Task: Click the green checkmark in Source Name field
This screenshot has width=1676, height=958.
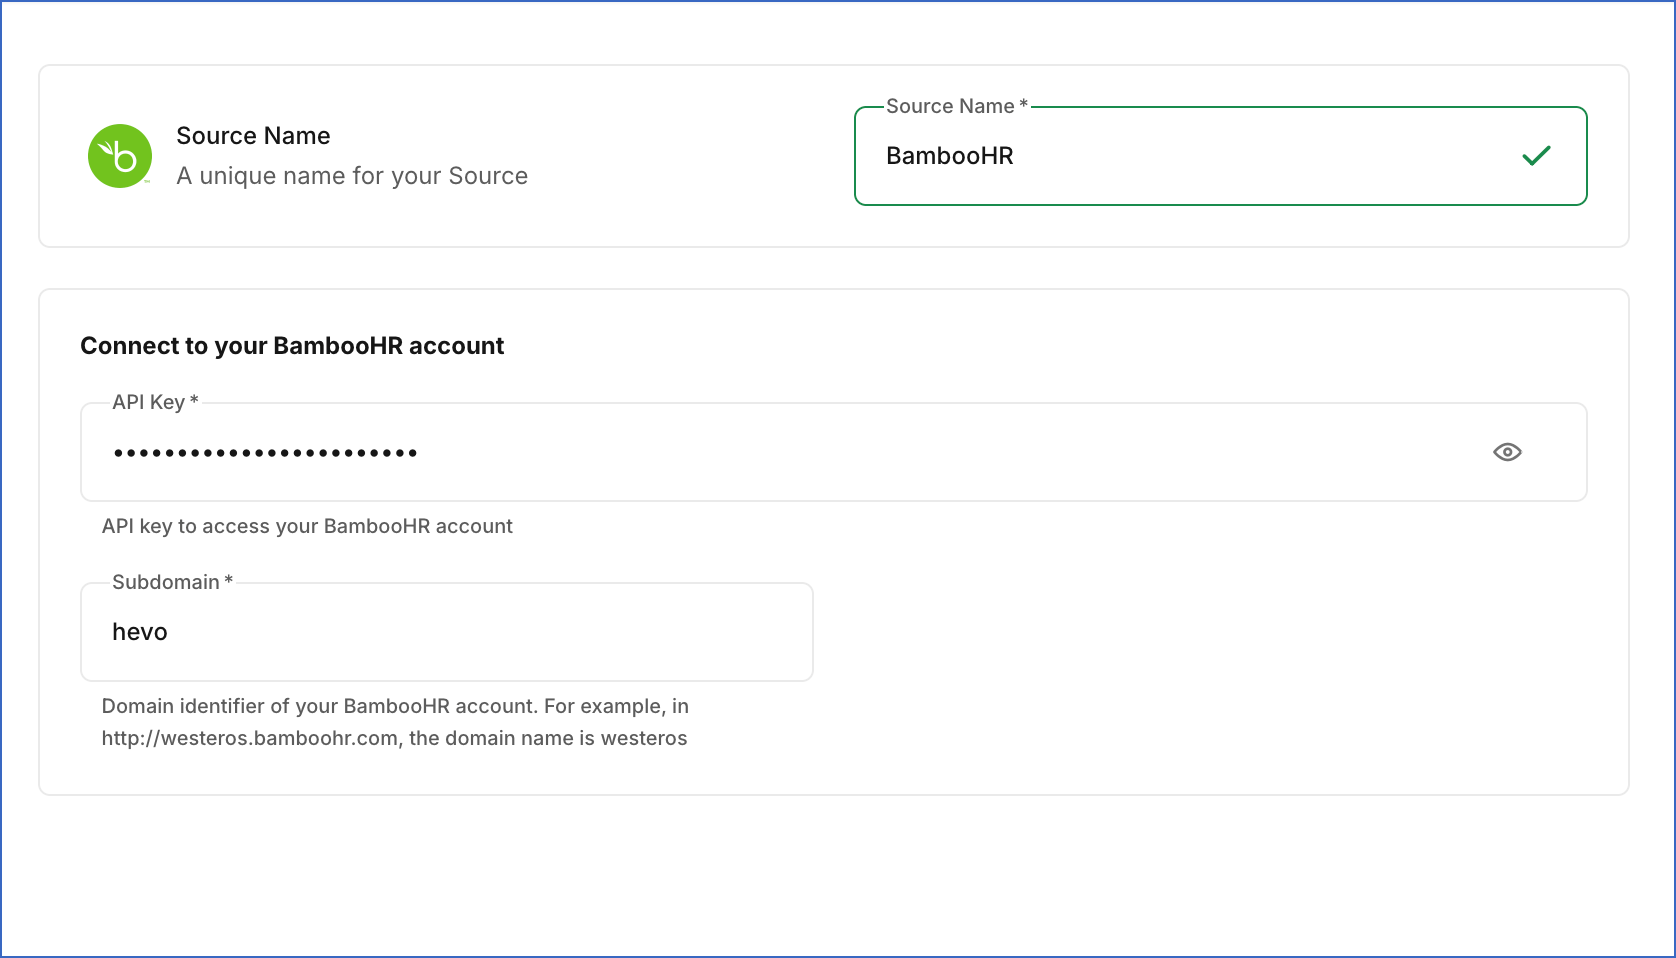Action: point(1537,155)
